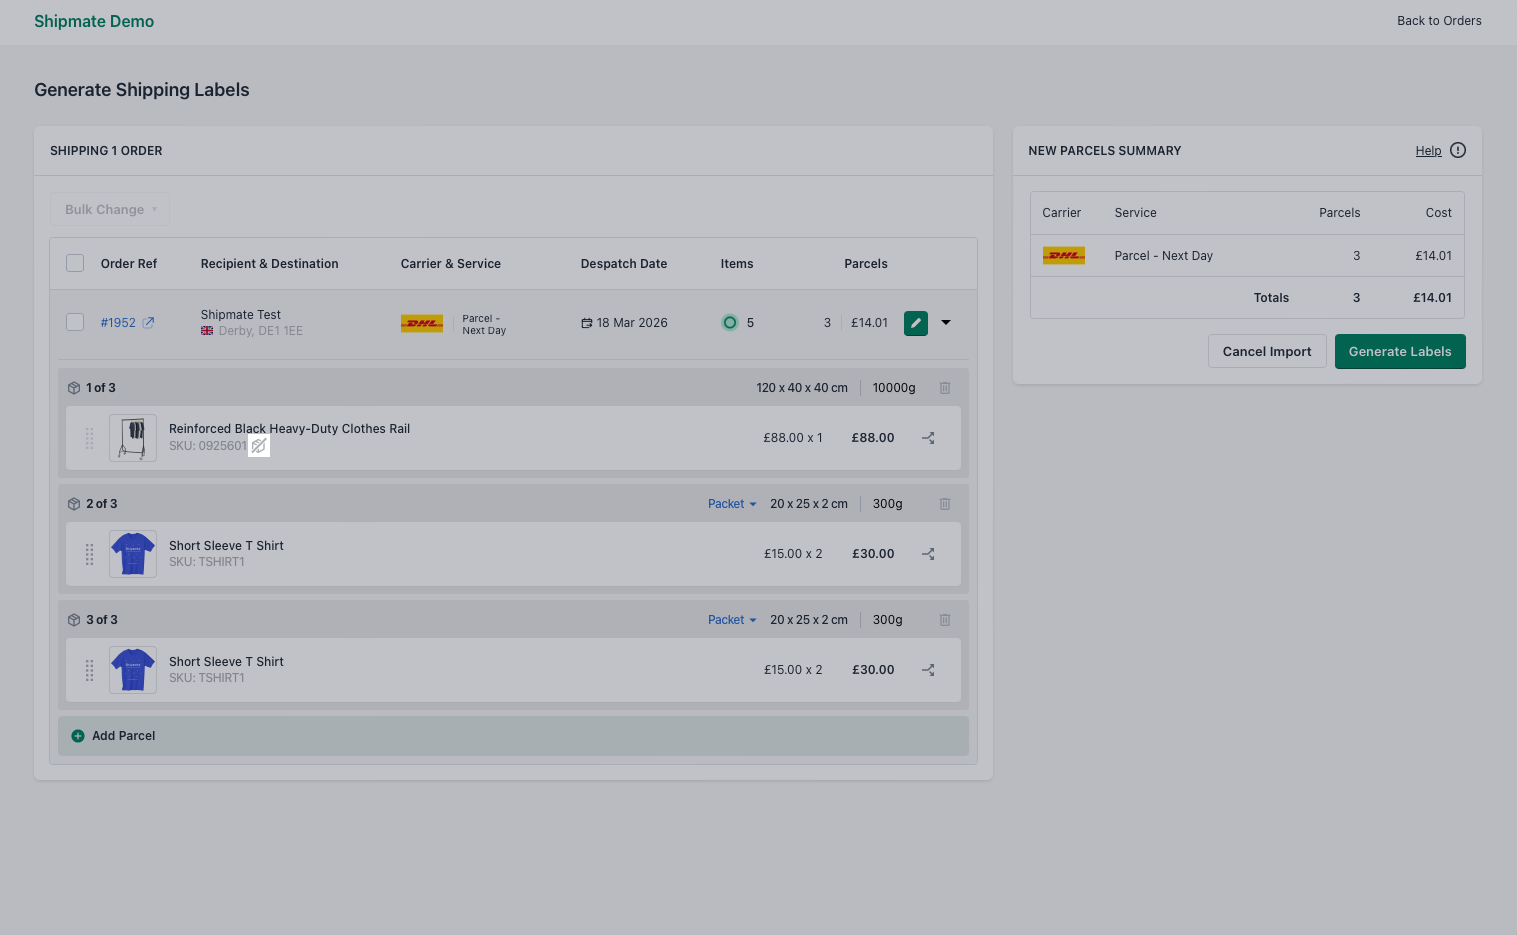Click the Help info icon in New Parcels Summary
This screenshot has height=935, width=1517.
click(x=1457, y=150)
